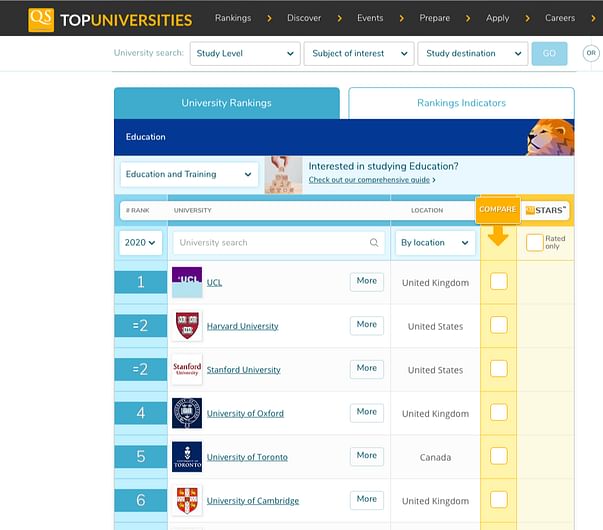603x530 pixels.
Task: Click More button for Harvard University
Action: (x=366, y=325)
